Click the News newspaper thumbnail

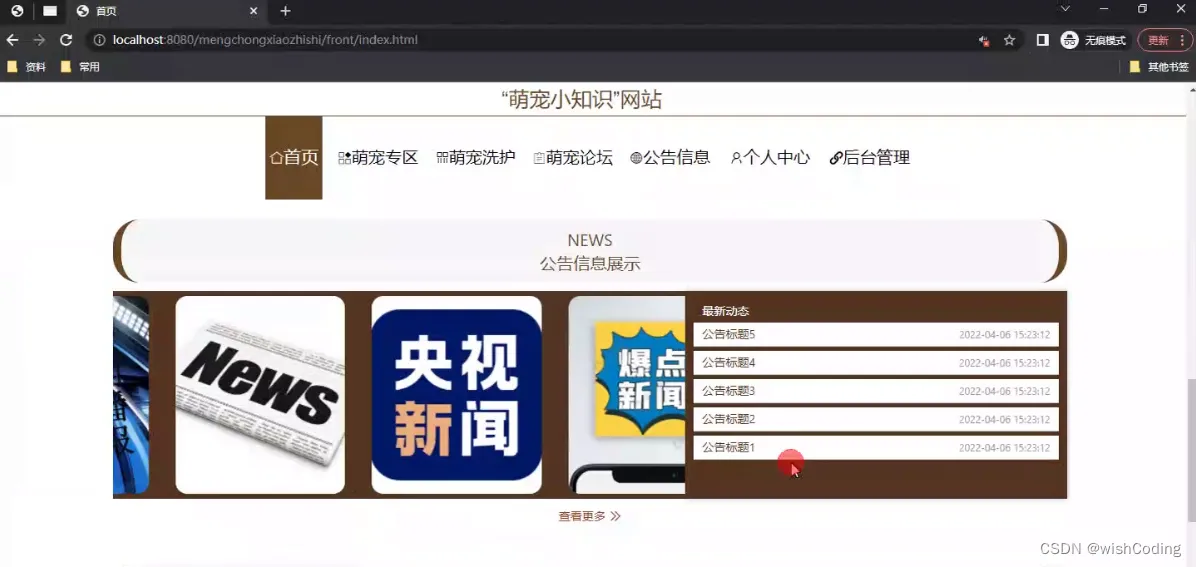tap(260, 395)
